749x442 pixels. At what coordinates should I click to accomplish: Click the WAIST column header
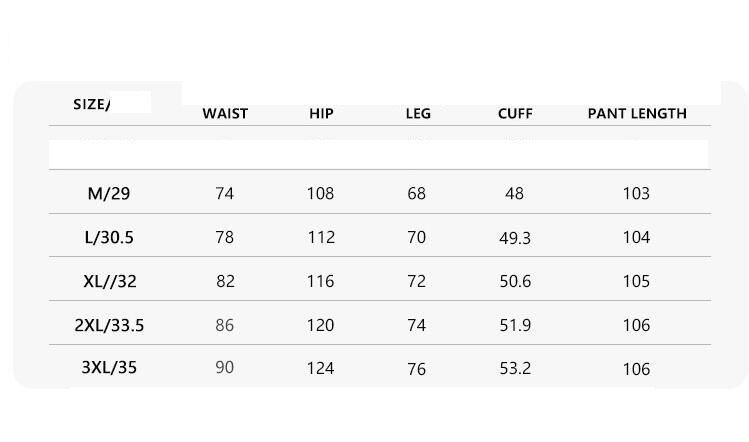coord(225,113)
